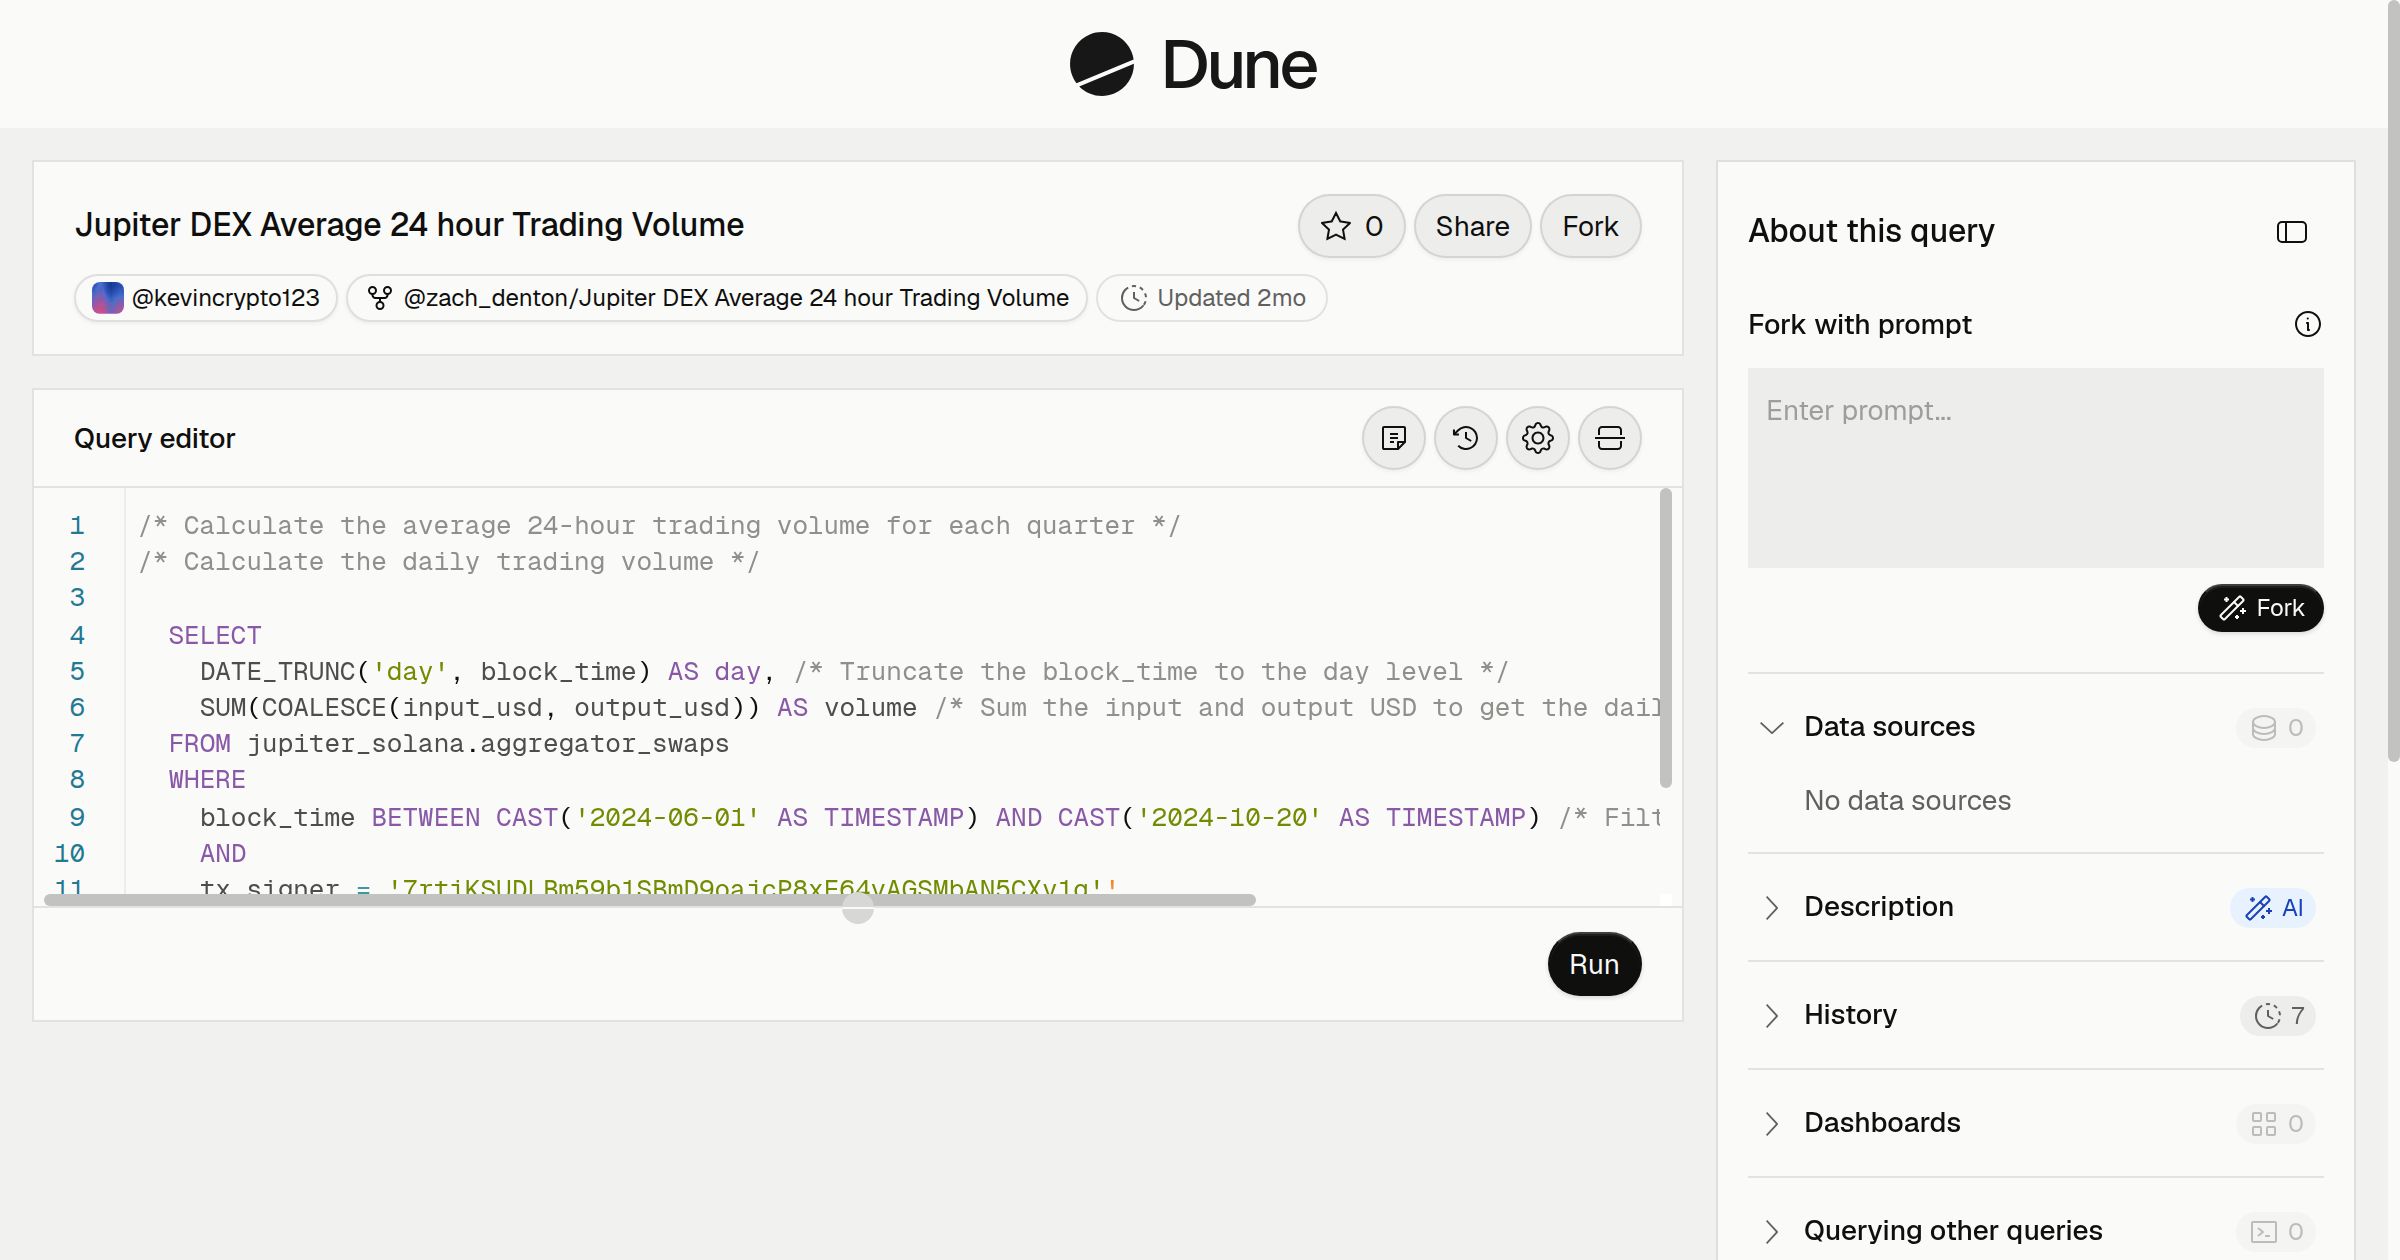Click the black Fork button under the prompt

(x=2260, y=608)
